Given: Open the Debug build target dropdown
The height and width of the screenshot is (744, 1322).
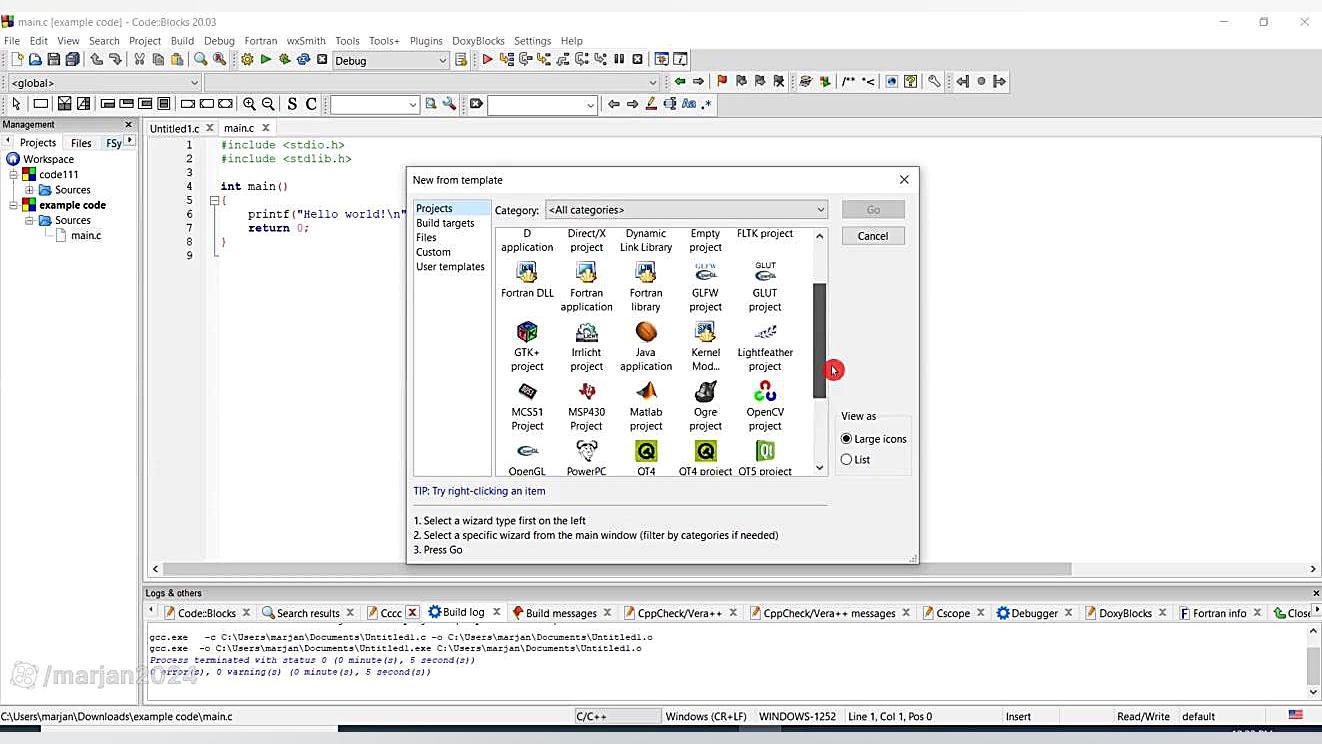Looking at the screenshot, I should (x=390, y=61).
